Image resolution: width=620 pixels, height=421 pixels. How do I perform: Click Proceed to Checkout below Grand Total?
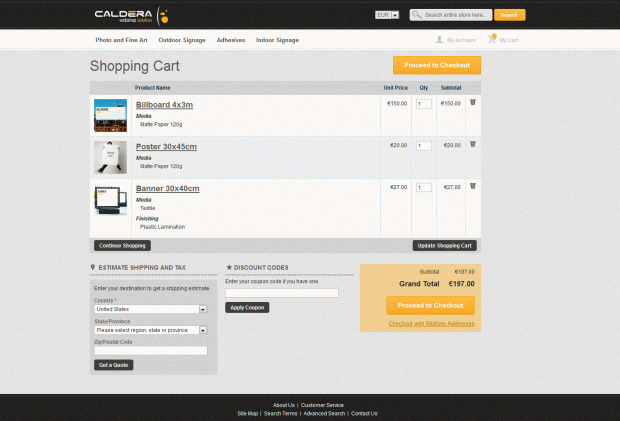[x=430, y=306]
